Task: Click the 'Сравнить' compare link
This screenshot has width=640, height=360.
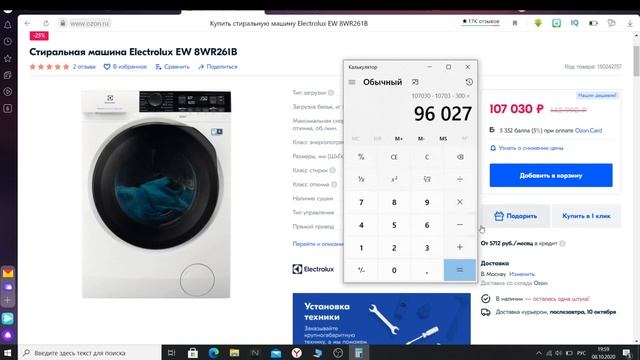Action: [x=172, y=67]
